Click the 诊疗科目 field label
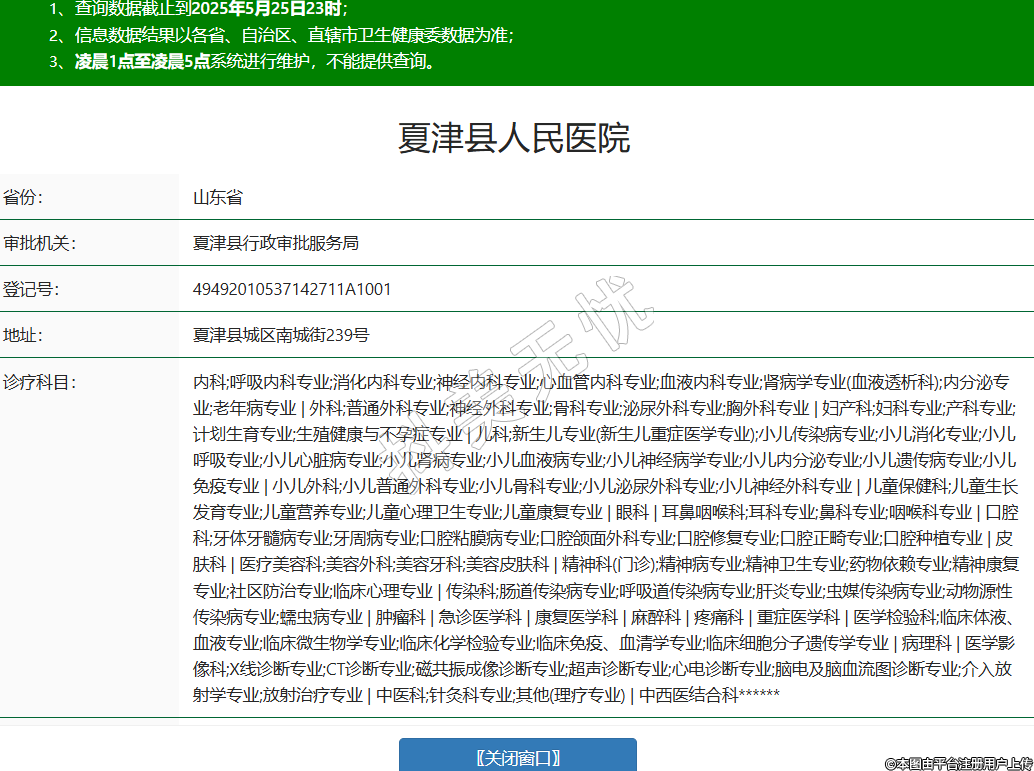The width and height of the screenshot is (1034, 771). pyautogui.click(x=39, y=381)
